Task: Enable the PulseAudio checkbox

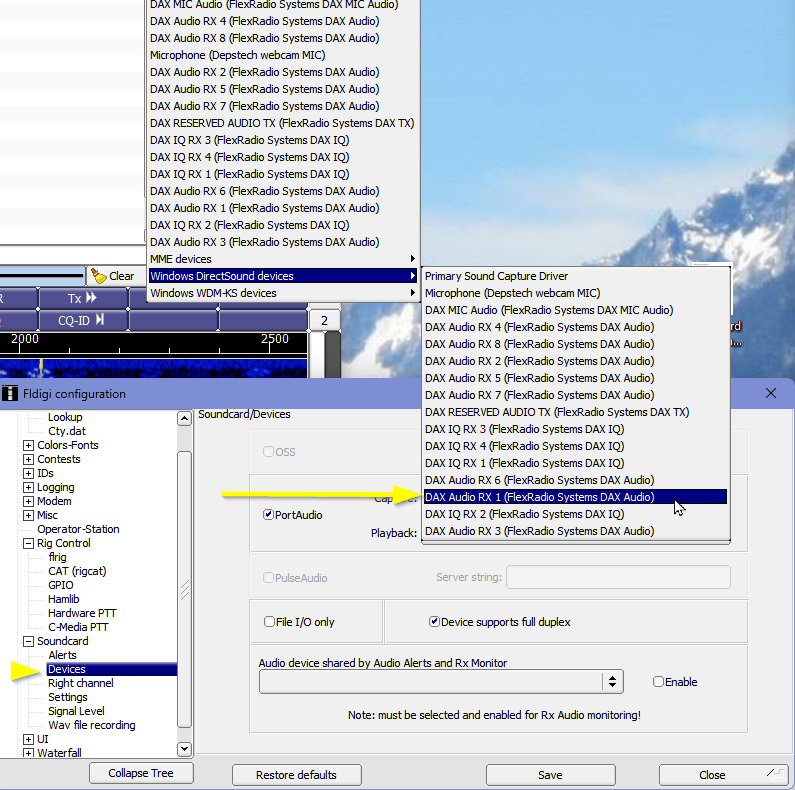Action: [268, 578]
